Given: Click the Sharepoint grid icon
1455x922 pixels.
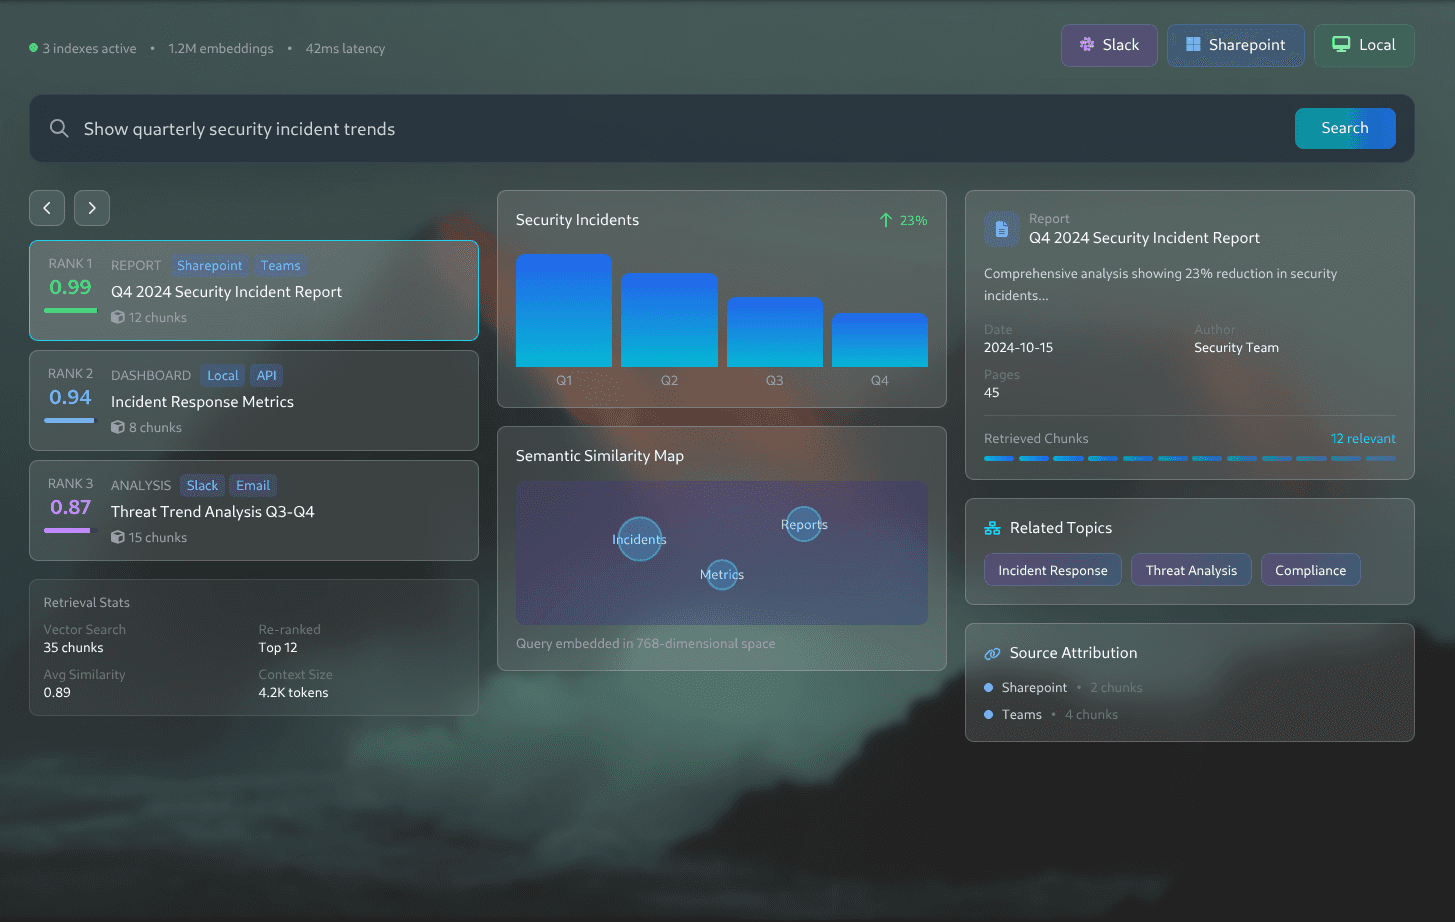Looking at the screenshot, I should click(1193, 45).
